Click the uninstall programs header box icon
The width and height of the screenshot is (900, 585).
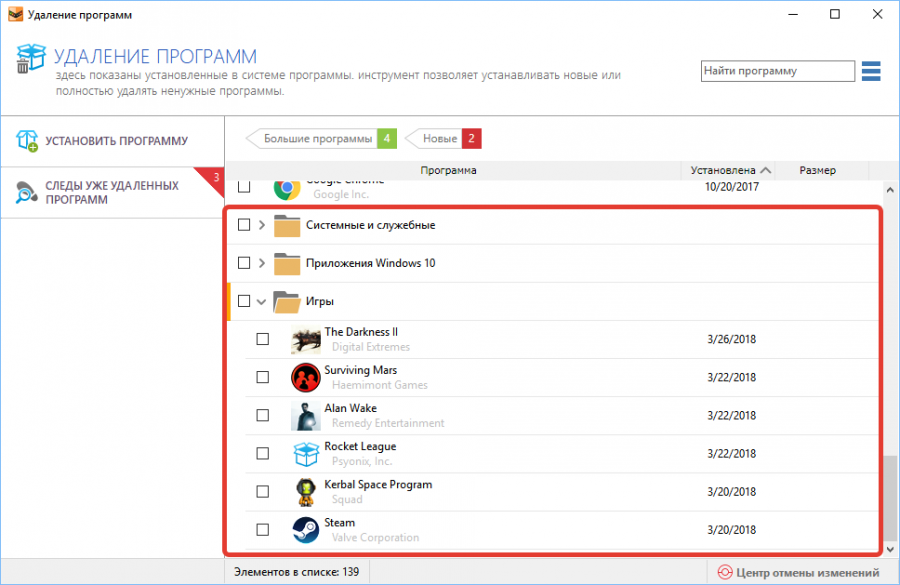(30, 59)
